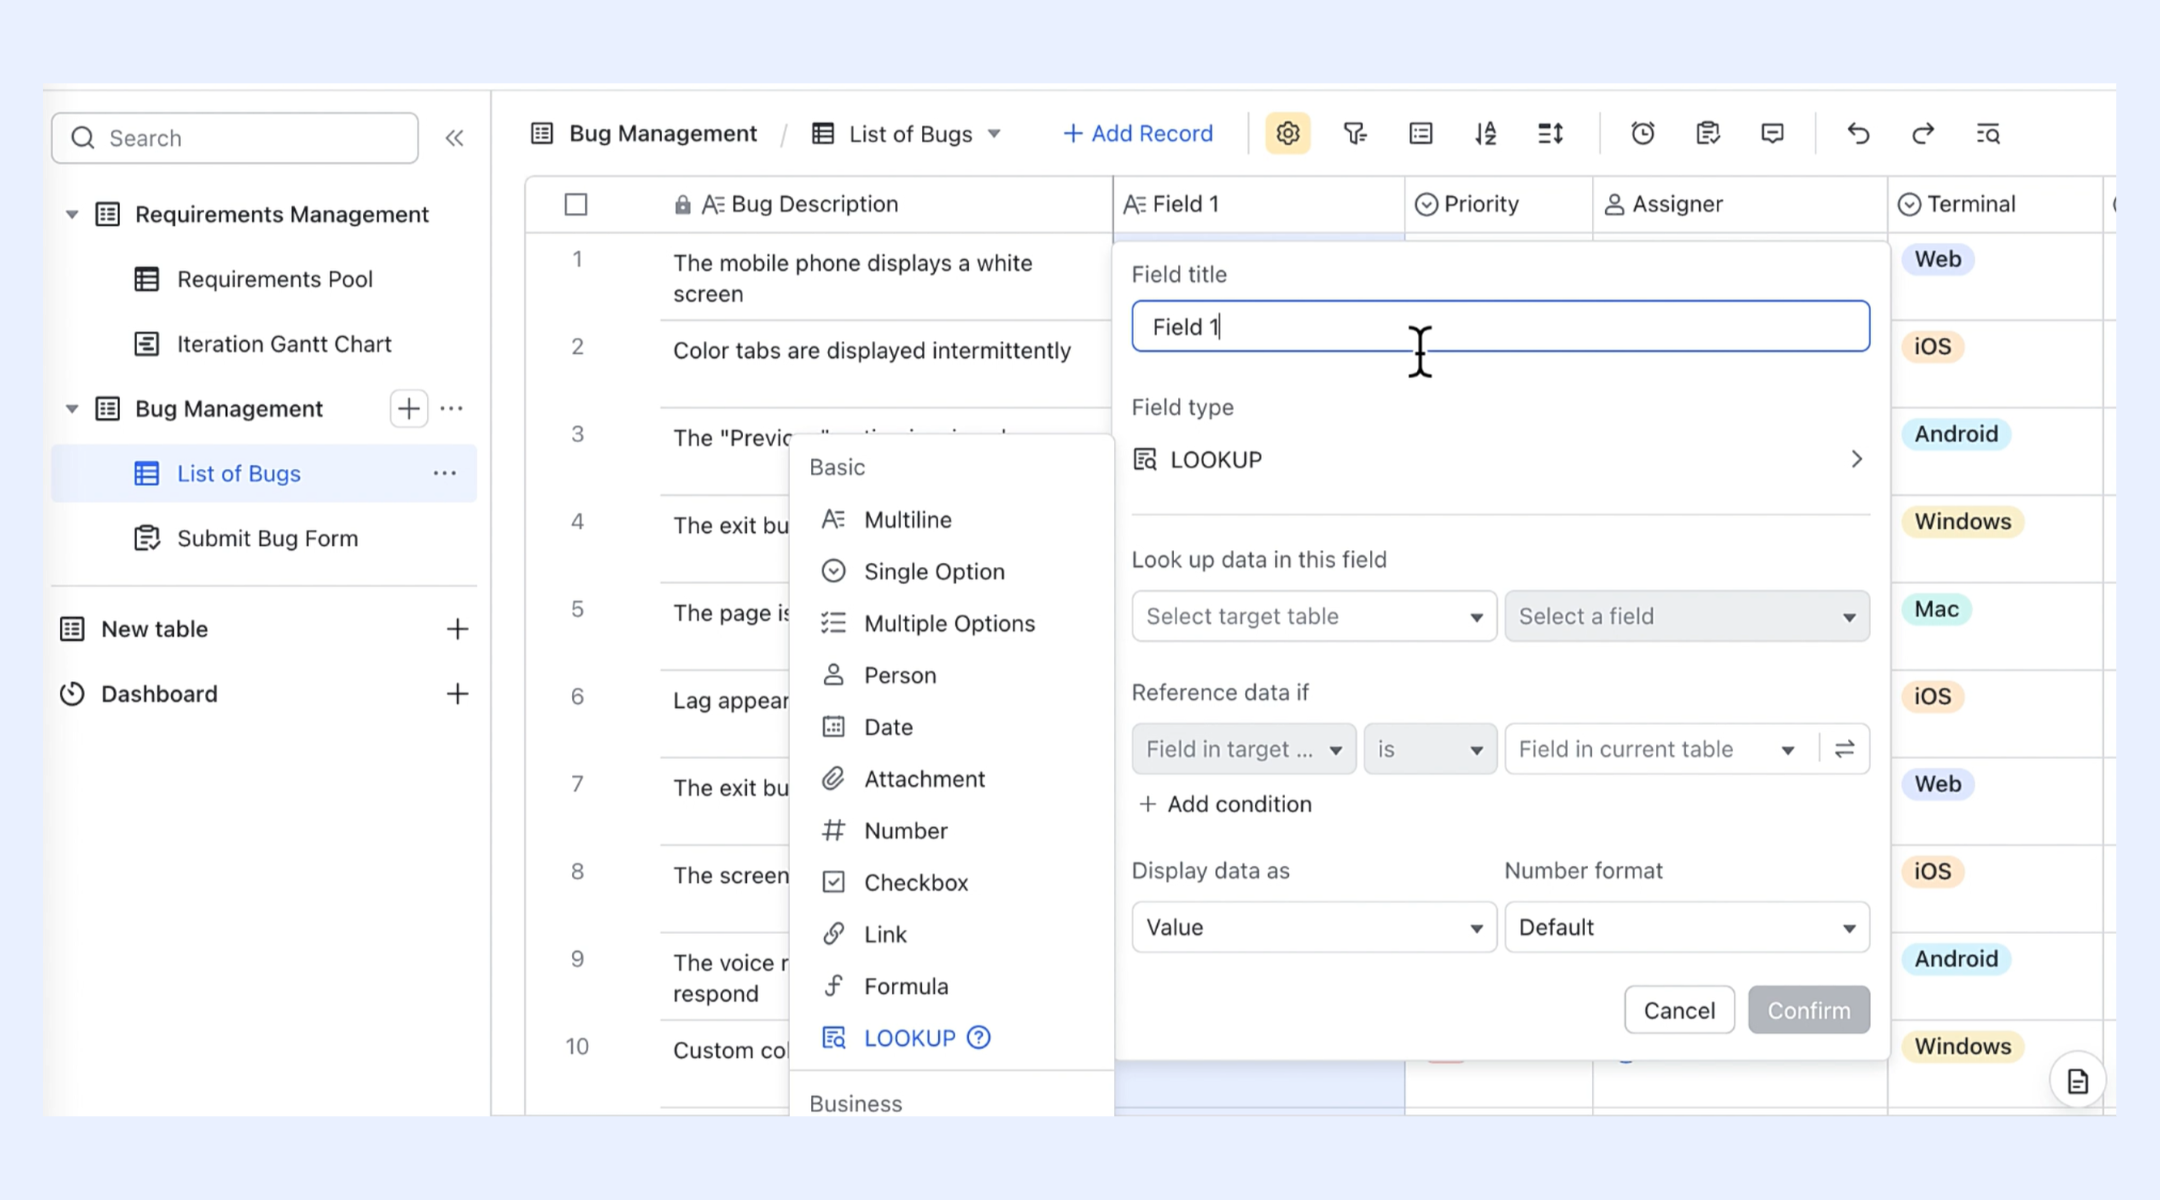Collapse Bug Management tree node
Screen dimensions: 2160x1200
coord(72,409)
